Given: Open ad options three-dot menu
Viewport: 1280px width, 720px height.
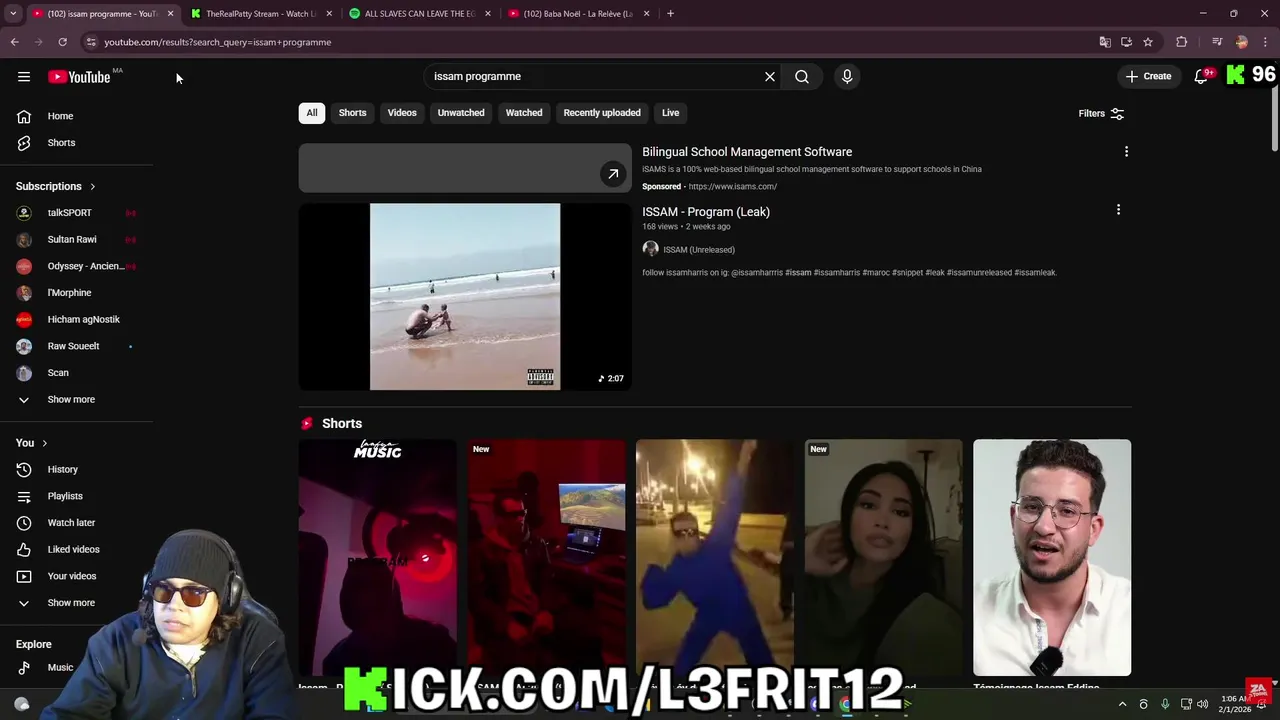Looking at the screenshot, I should coord(1126,152).
